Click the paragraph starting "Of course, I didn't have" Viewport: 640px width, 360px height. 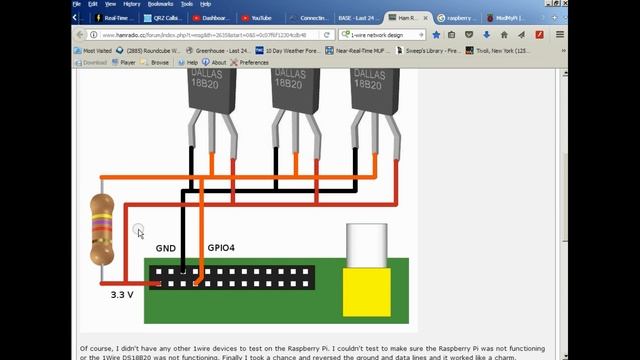(313, 353)
